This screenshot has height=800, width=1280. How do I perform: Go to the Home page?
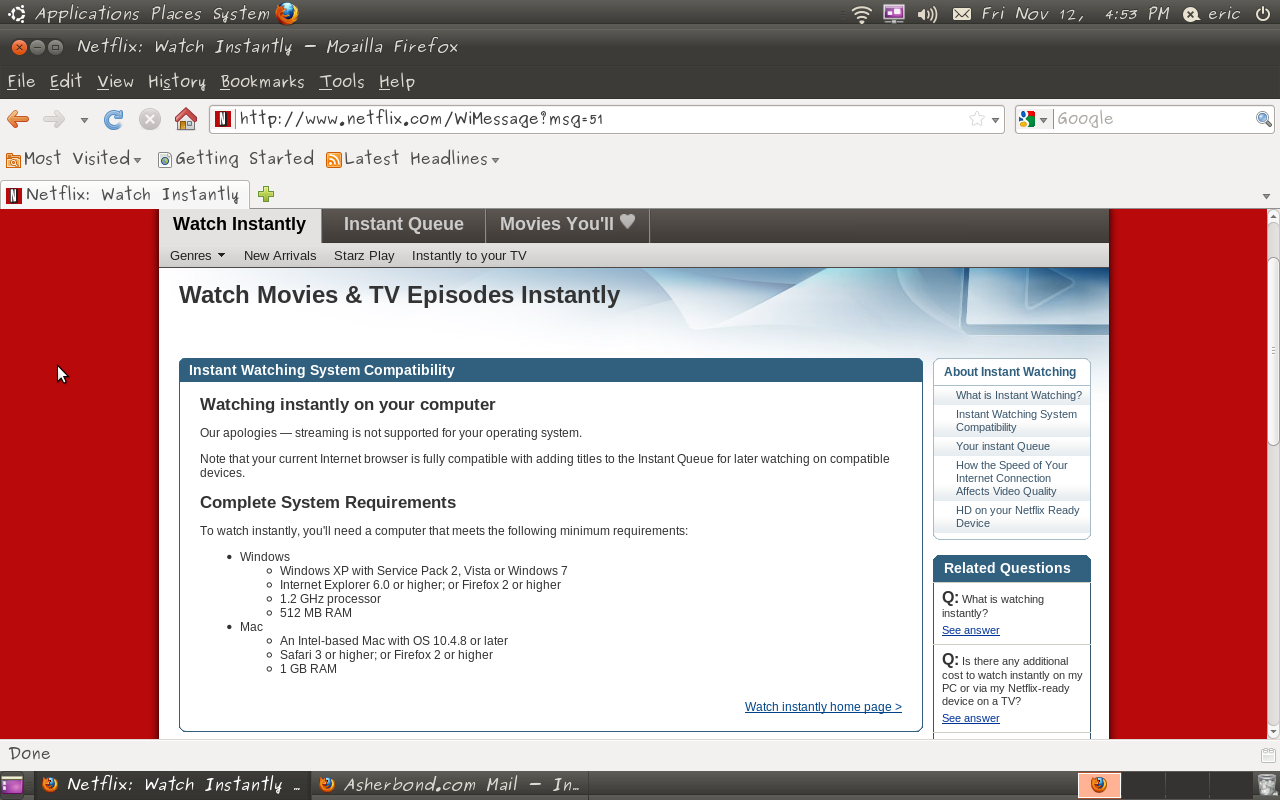186,119
